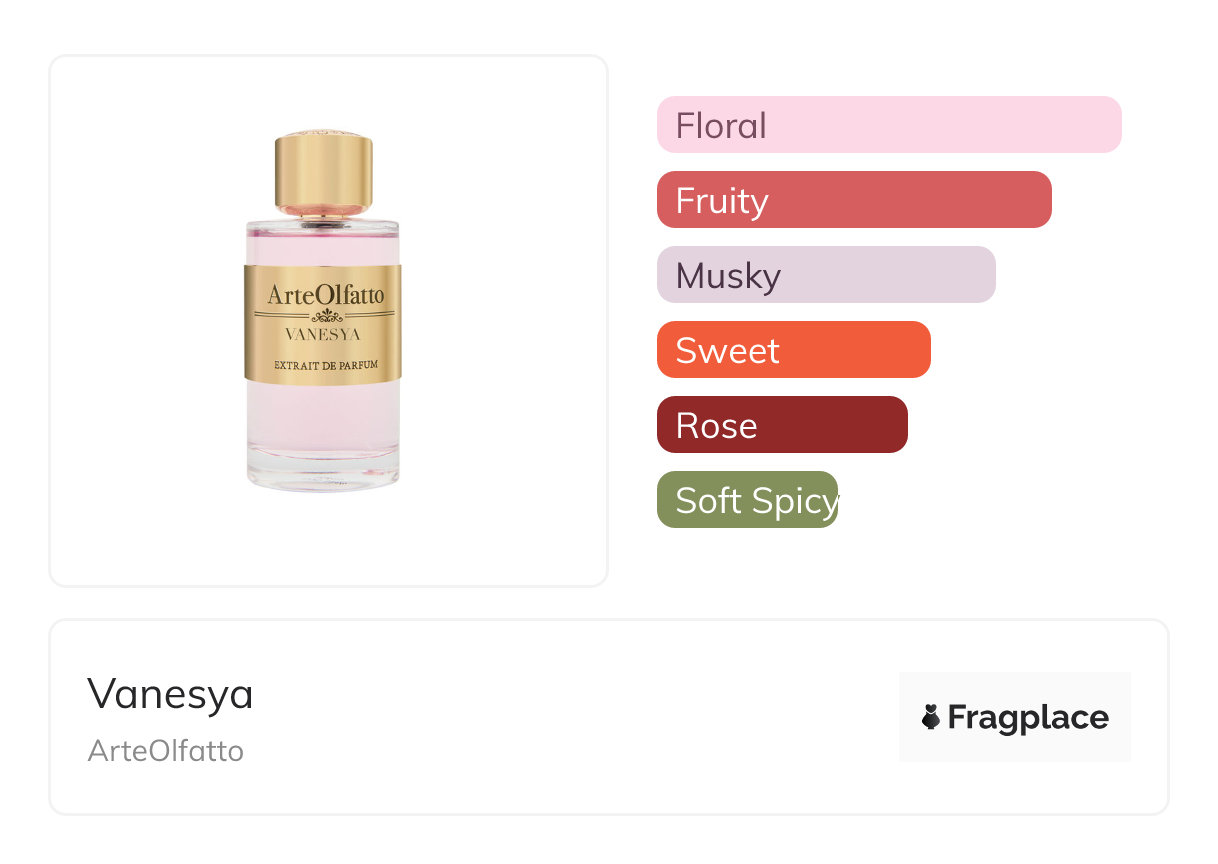Select the Soft Spicy accord bar
The height and width of the screenshot is (864, 1218).
tap(747, 500)
